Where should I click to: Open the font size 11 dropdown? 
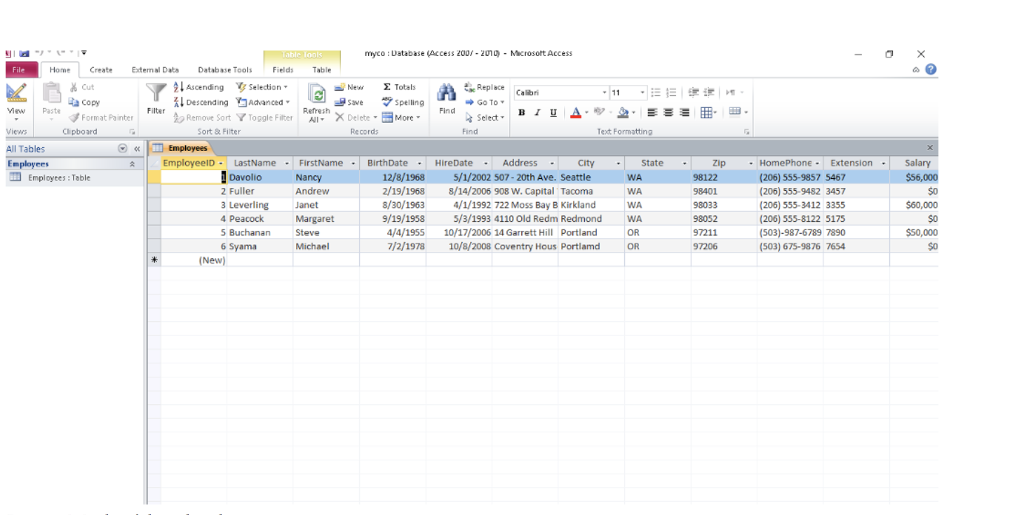(x=642, y=93)
